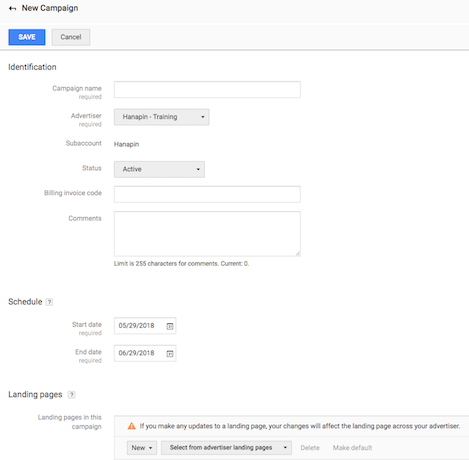The height and width of the screenshot is (460, 469).
Task: Click inside the Comments text area
Action: (207, 234)
